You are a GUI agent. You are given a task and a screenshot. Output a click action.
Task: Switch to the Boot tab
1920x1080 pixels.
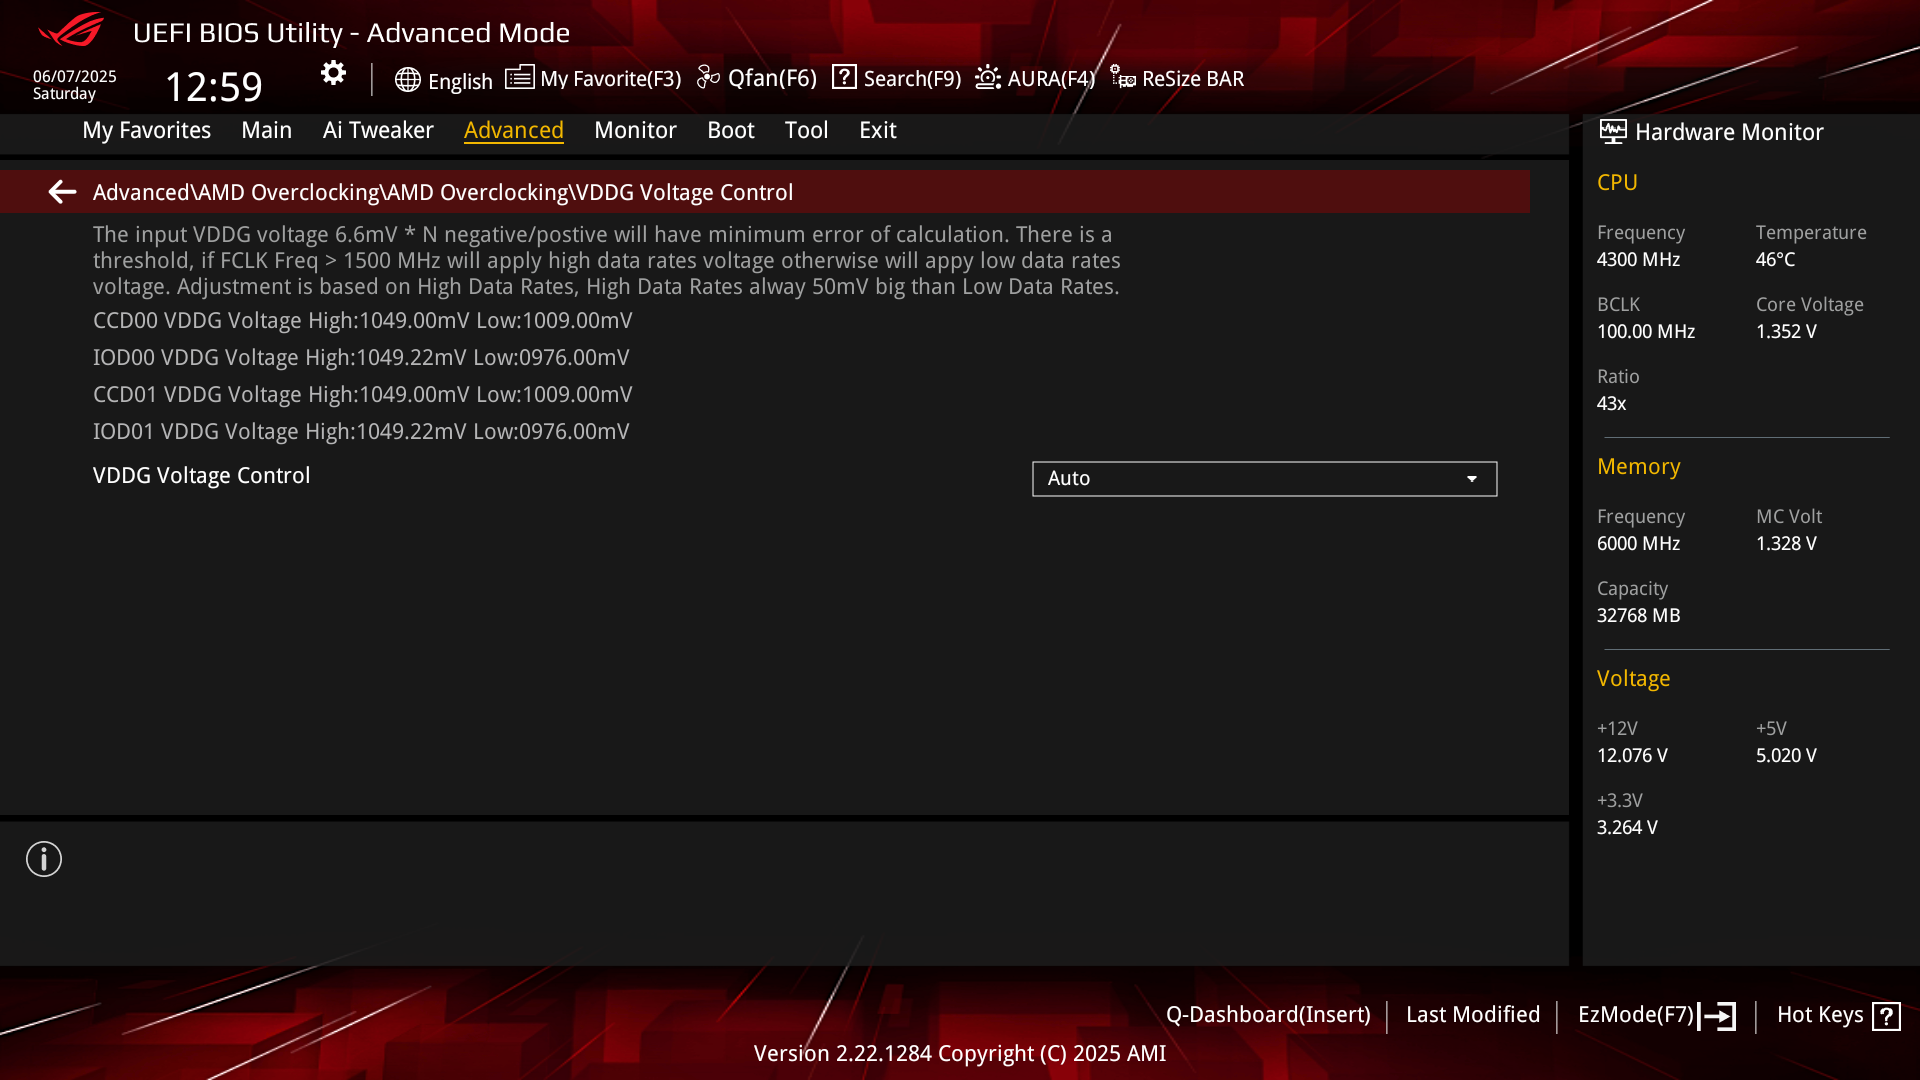pyautogui.click(x=730, y=130)
